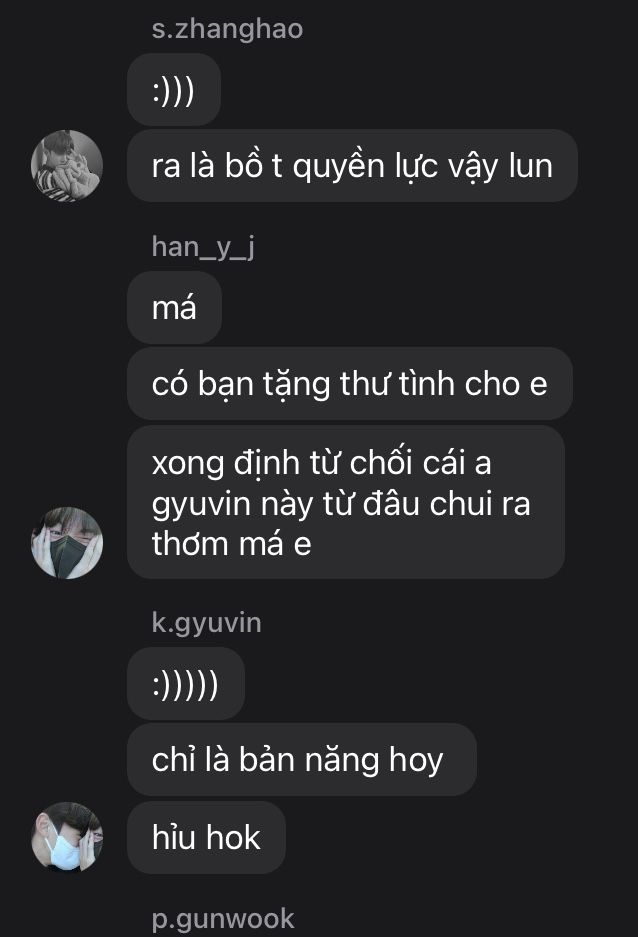The image size is (638, 937).
Task: Open k.gyuvin's avatar with white mask
Action: tap(67, 837)
